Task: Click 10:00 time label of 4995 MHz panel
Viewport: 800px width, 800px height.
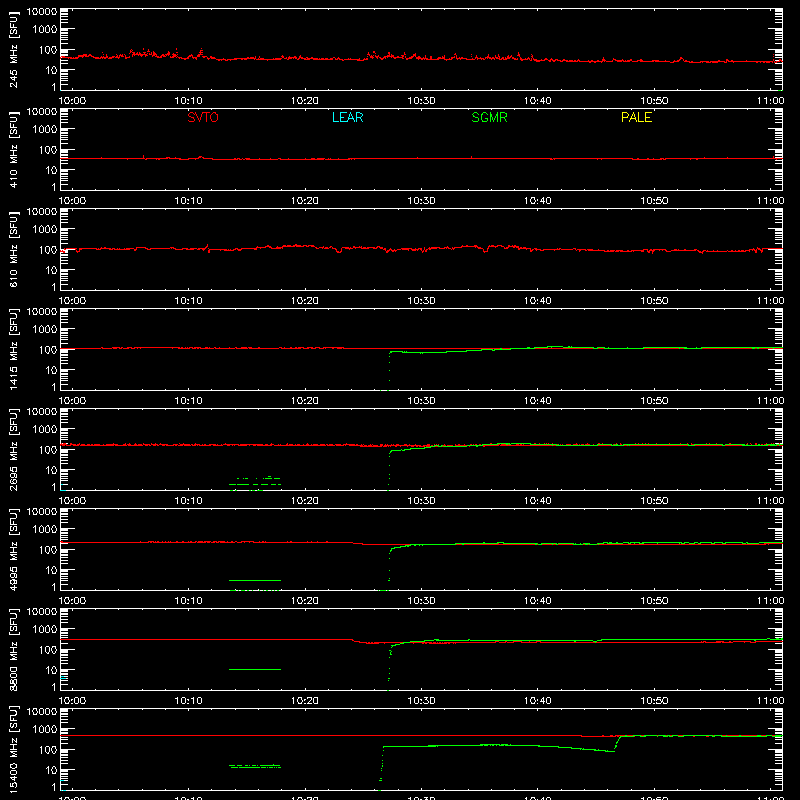Action: (x=72, y=601)
